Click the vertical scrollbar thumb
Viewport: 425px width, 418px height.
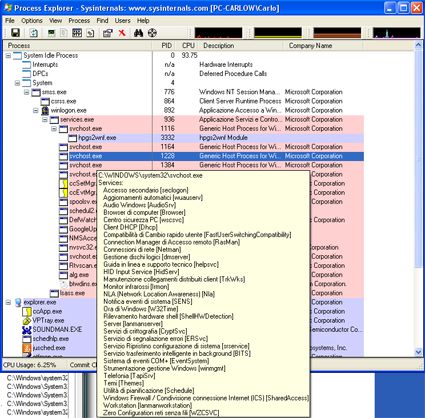coord(418,158)
